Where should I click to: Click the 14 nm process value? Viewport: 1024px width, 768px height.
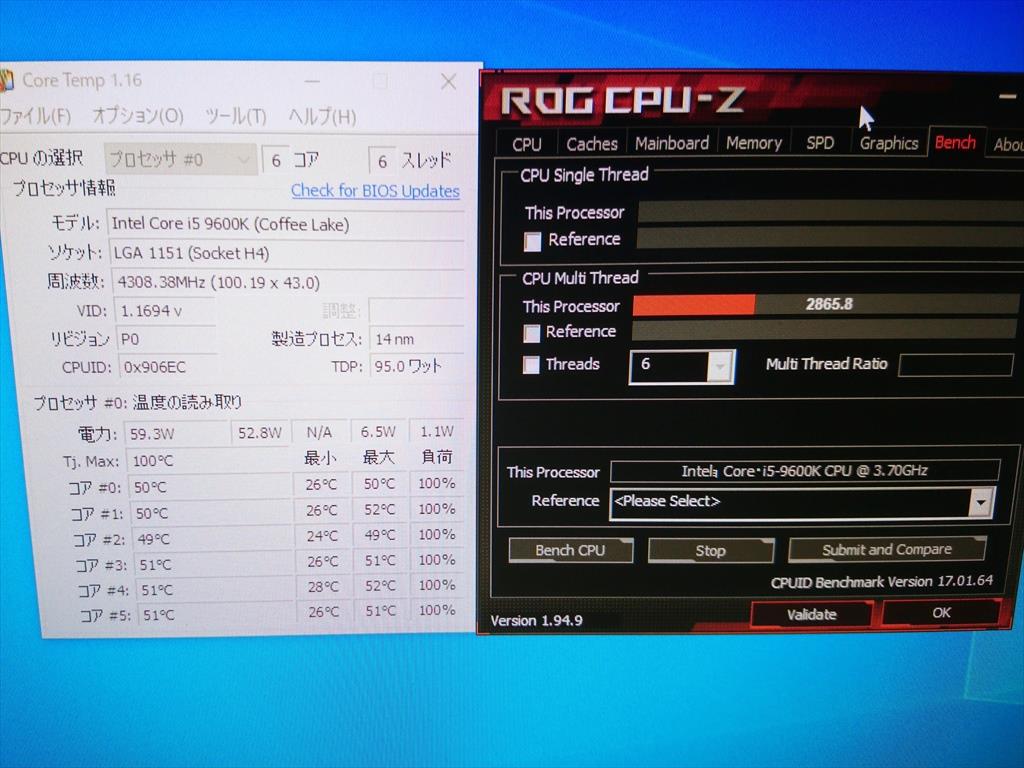[417, 339]
